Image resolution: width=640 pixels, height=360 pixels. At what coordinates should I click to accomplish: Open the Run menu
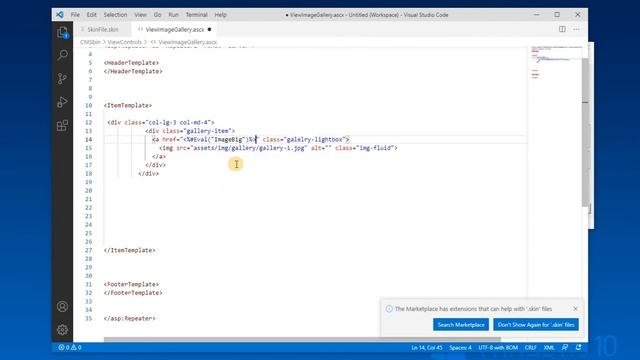pyautogui.click(x=173, y=15)
